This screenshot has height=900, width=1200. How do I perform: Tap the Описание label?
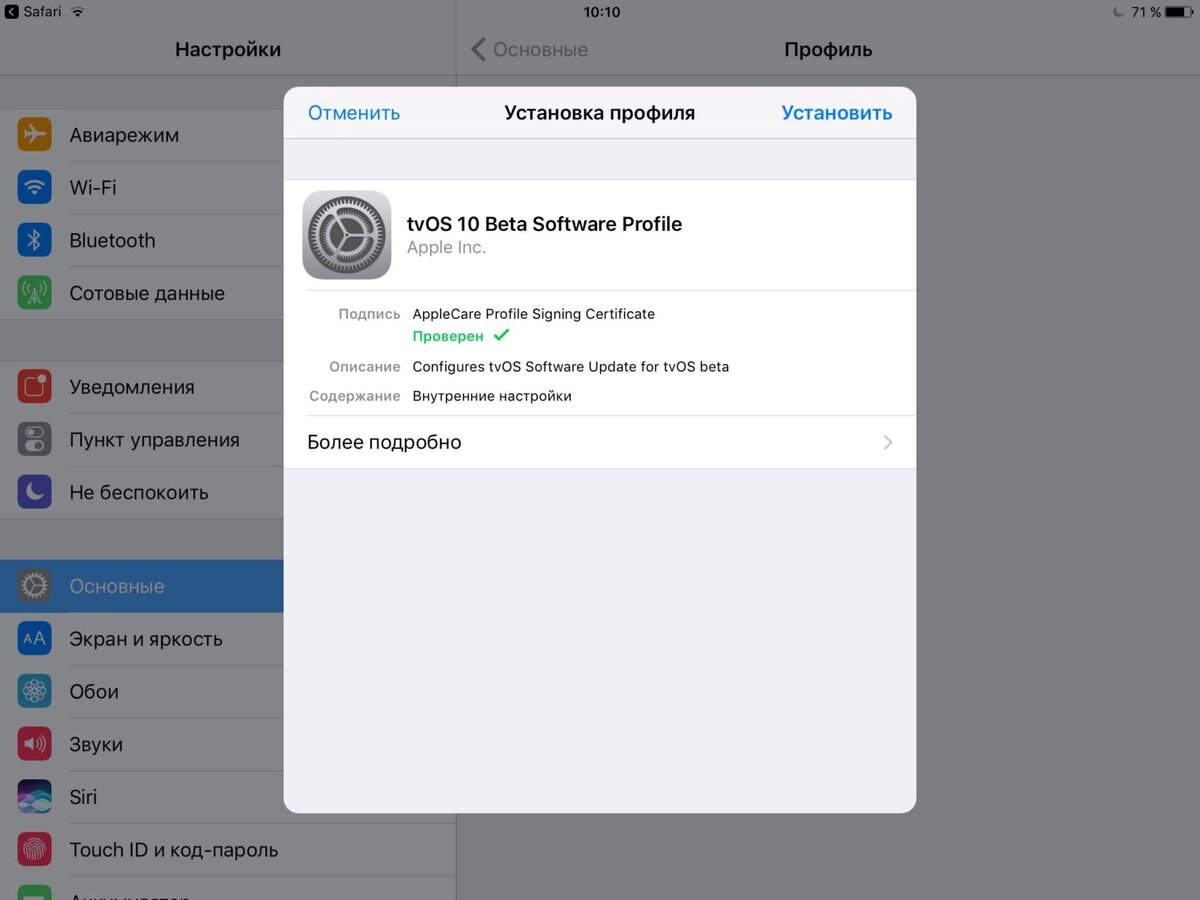pos(365,367)
